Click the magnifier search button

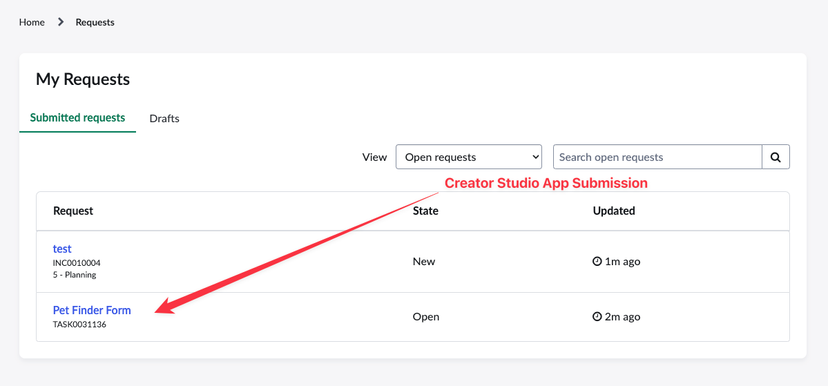(776, 157)
